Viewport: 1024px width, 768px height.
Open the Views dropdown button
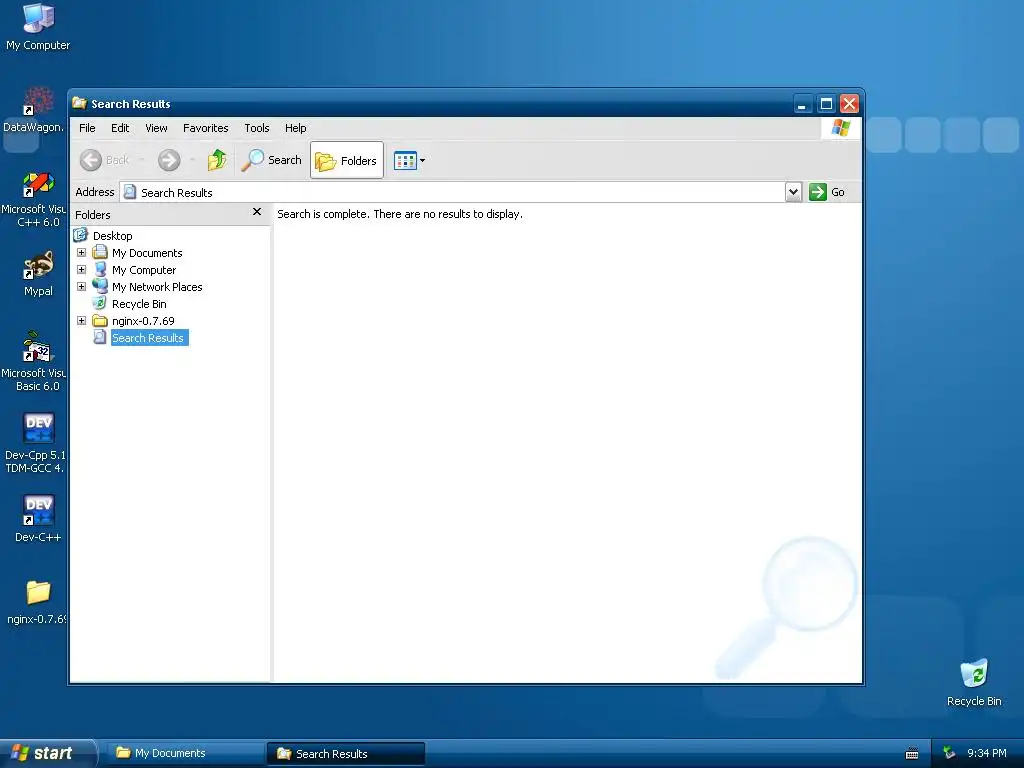pyautogui.click(x=409, y=160)
